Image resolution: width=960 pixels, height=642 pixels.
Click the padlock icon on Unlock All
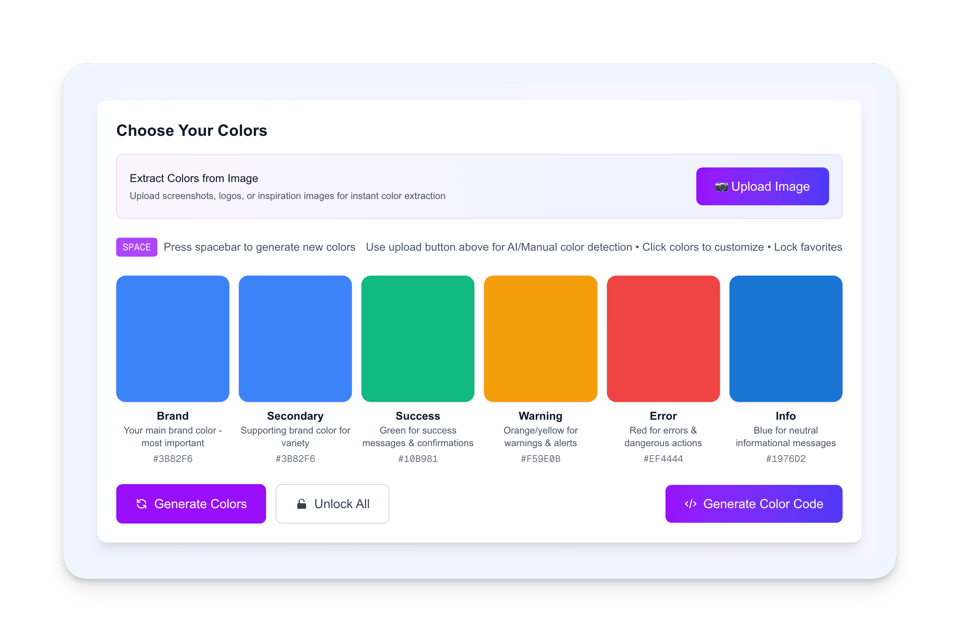click(301, 504)
